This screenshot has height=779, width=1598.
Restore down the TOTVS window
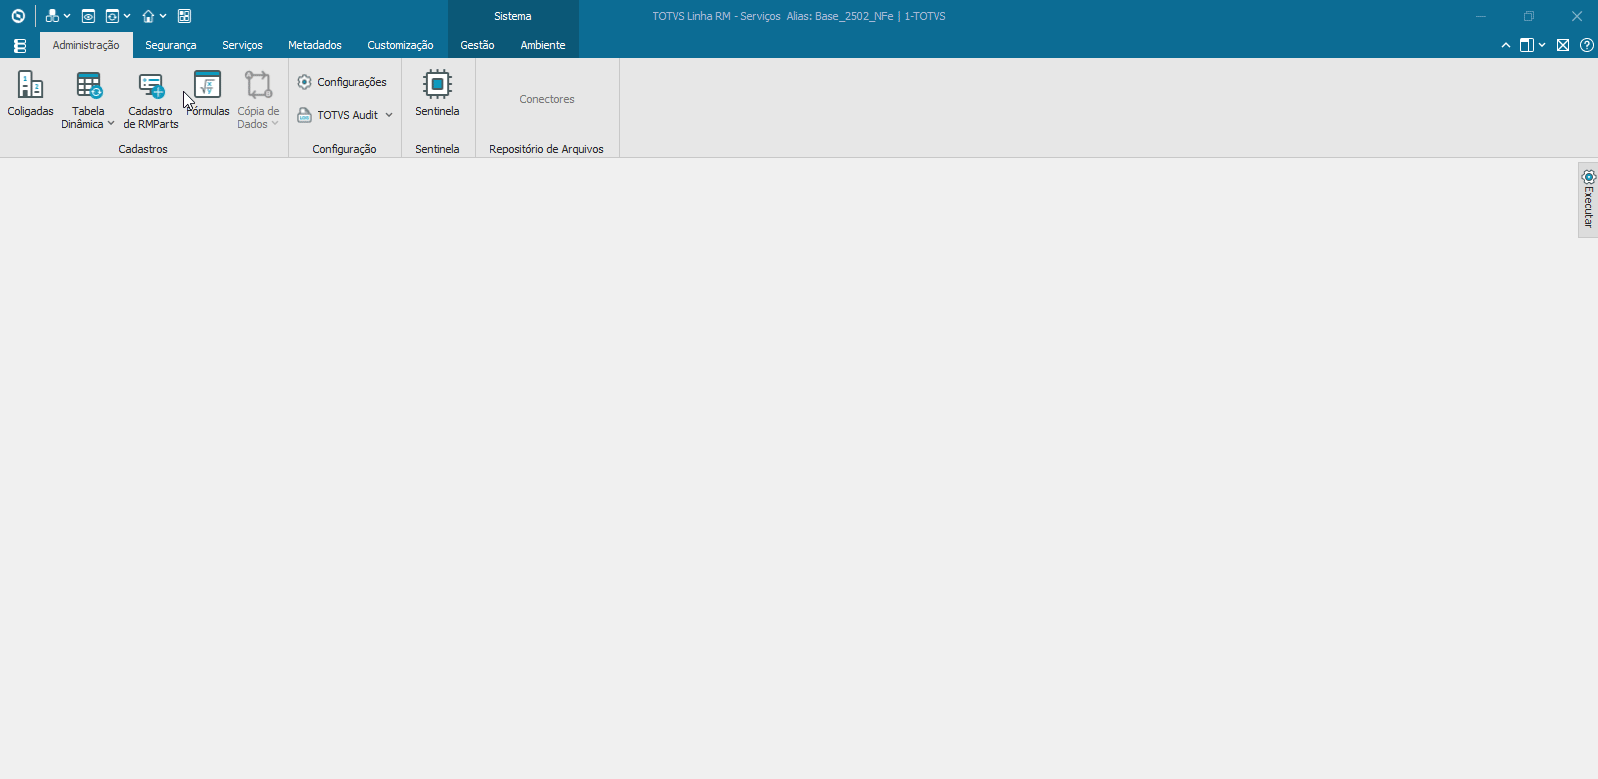tap(1529, 16)
